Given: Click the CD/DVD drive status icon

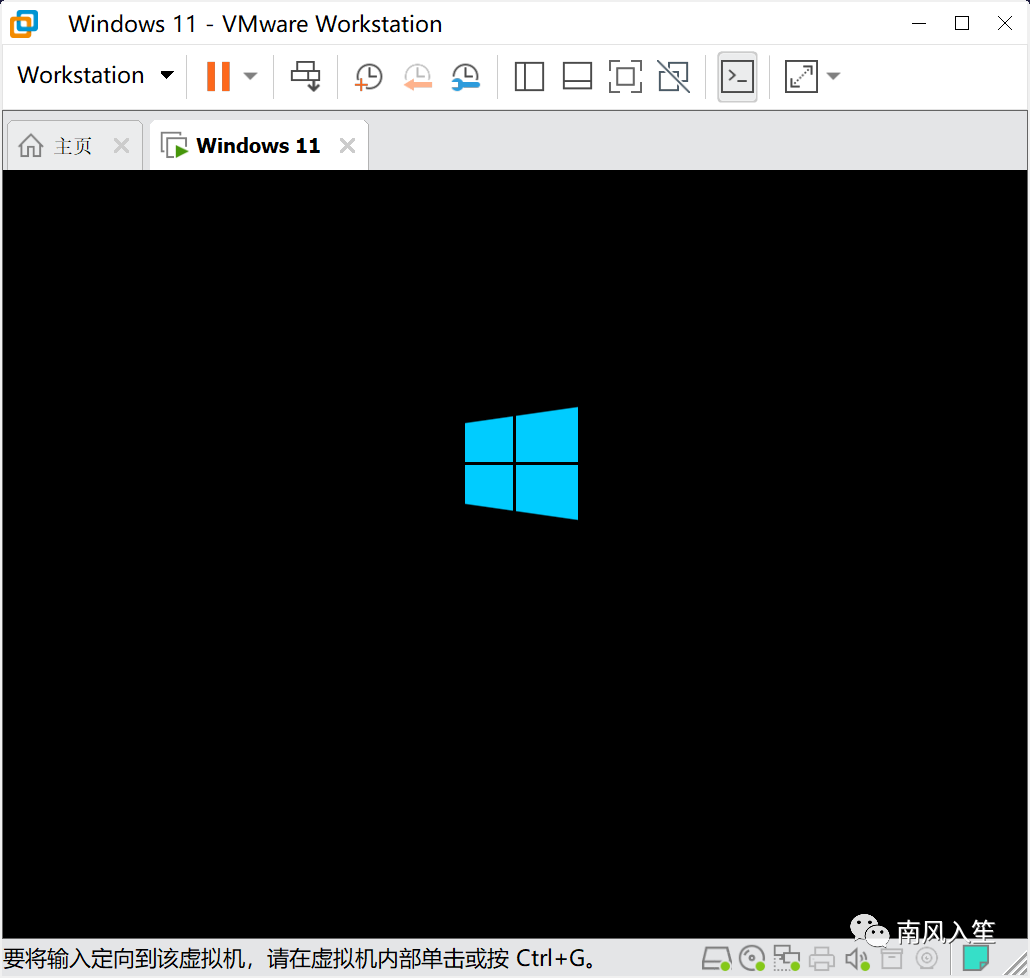Looking at the screenshot, I should (751, 958).
